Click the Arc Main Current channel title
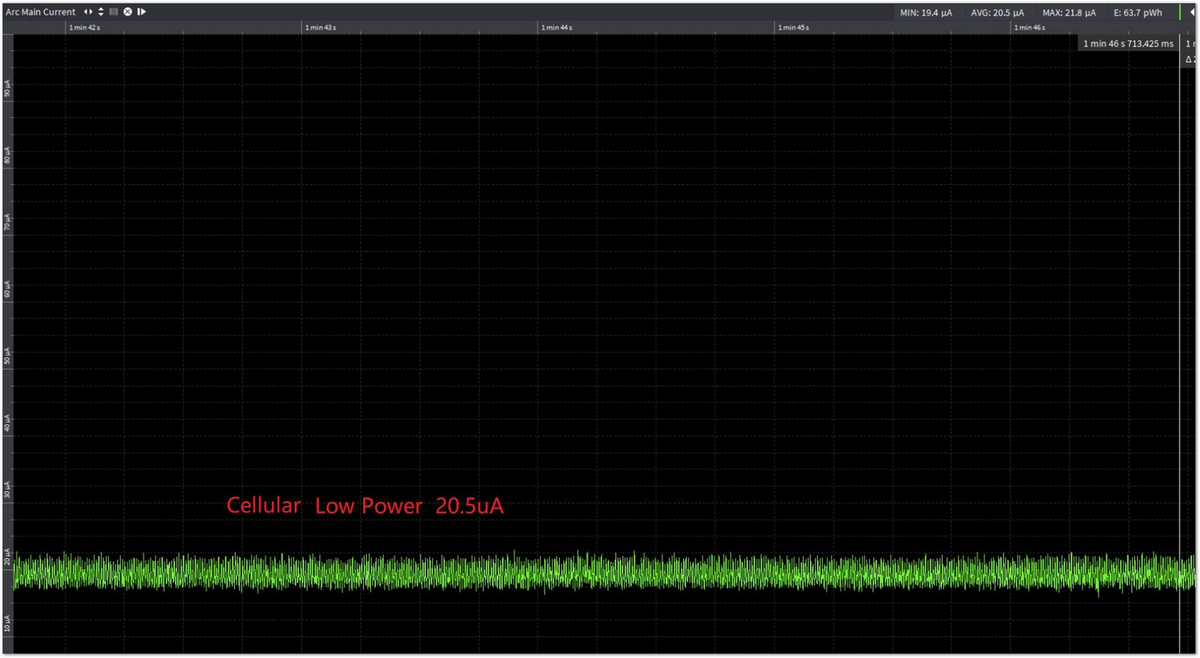This screenshot has width=1200, height=658. coord(40,12)
